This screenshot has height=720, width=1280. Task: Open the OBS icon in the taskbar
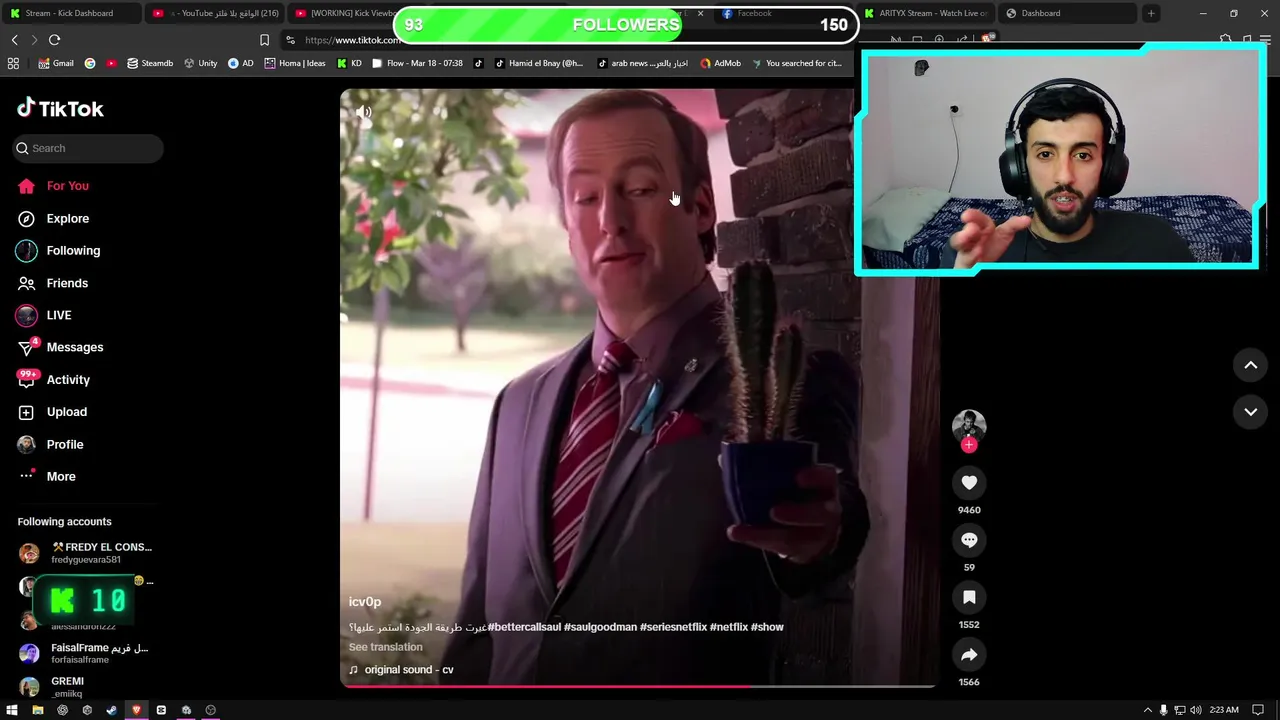pyautogui.click(x=210, y=710)
